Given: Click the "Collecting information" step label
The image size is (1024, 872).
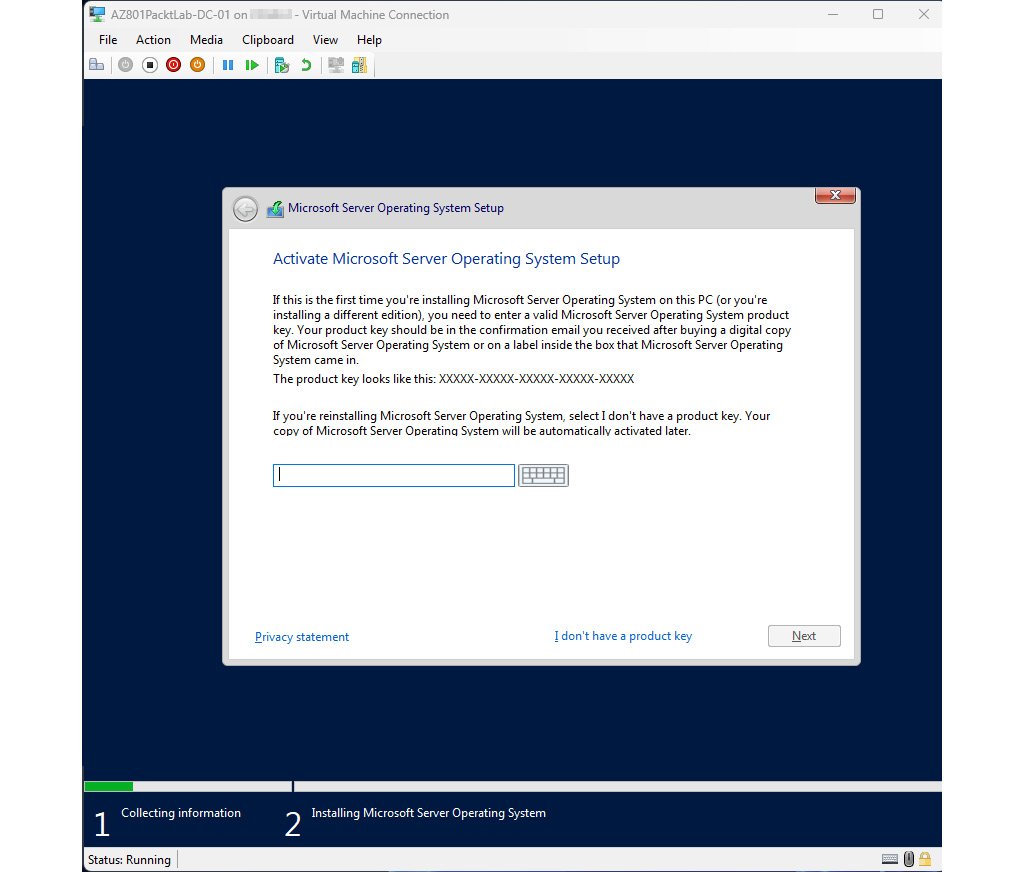Looking at the screenshot, I should coord(181,813).
